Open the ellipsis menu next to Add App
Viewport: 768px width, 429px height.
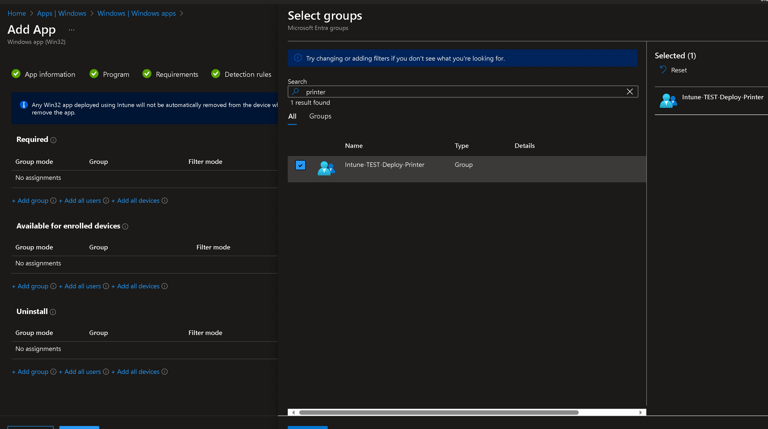click(x=72, y=30)
